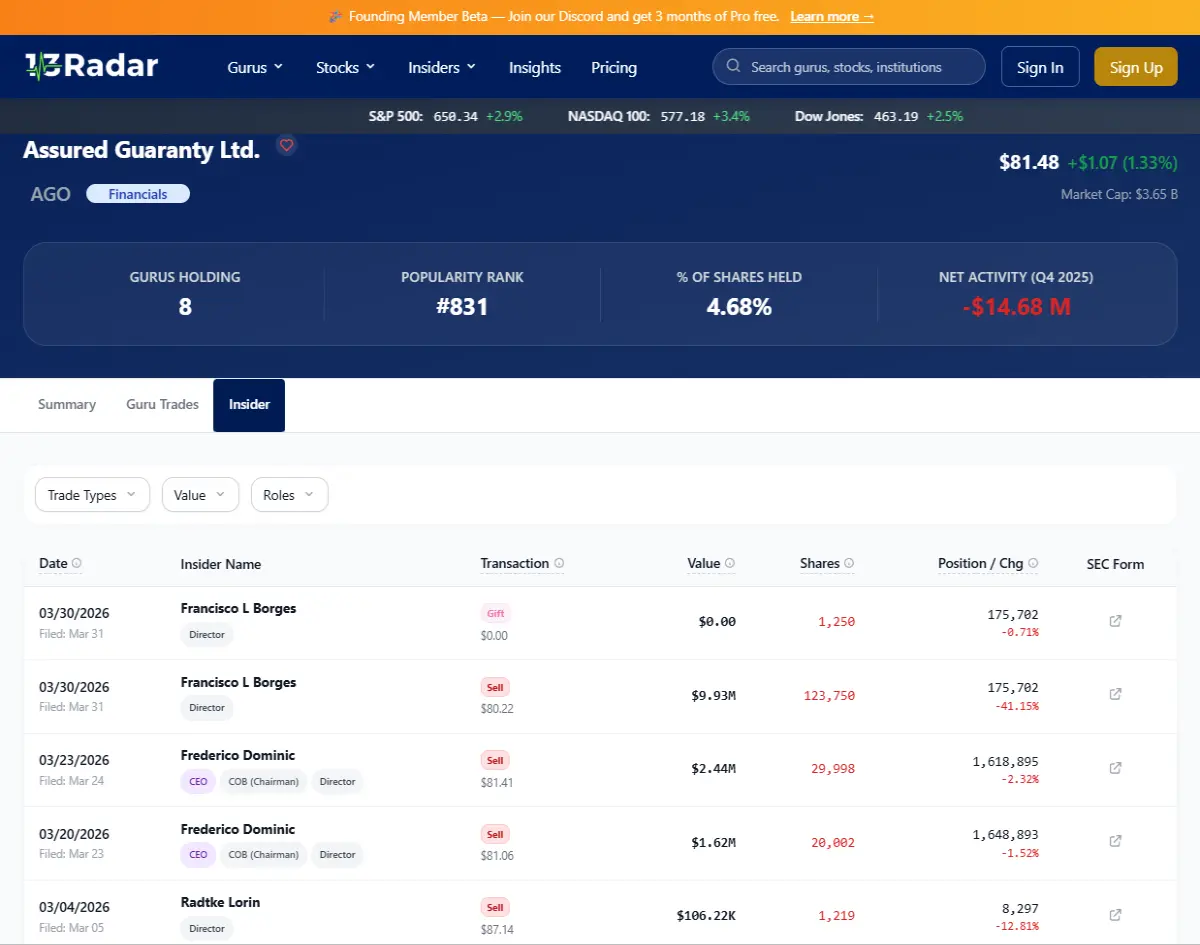Click the Sign In button
Viewport: 1200px width, 945px height.
[1040, 67]
